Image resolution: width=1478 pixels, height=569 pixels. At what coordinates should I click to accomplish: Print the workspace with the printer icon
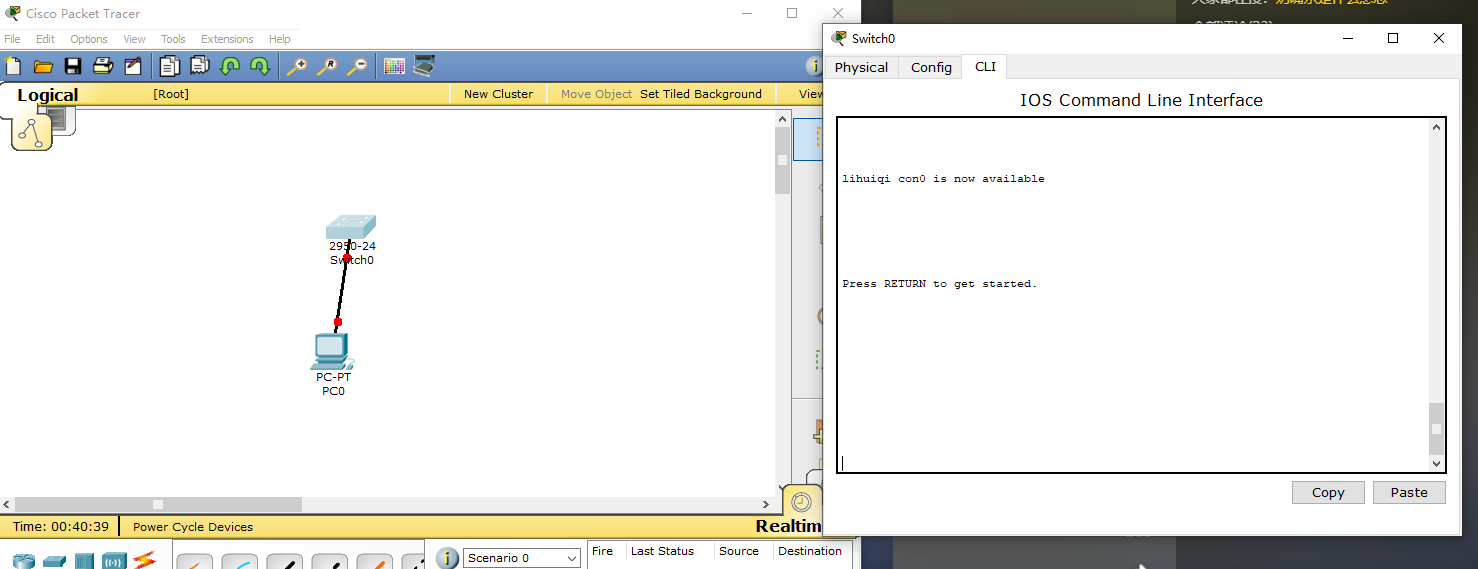coord(103,67)
